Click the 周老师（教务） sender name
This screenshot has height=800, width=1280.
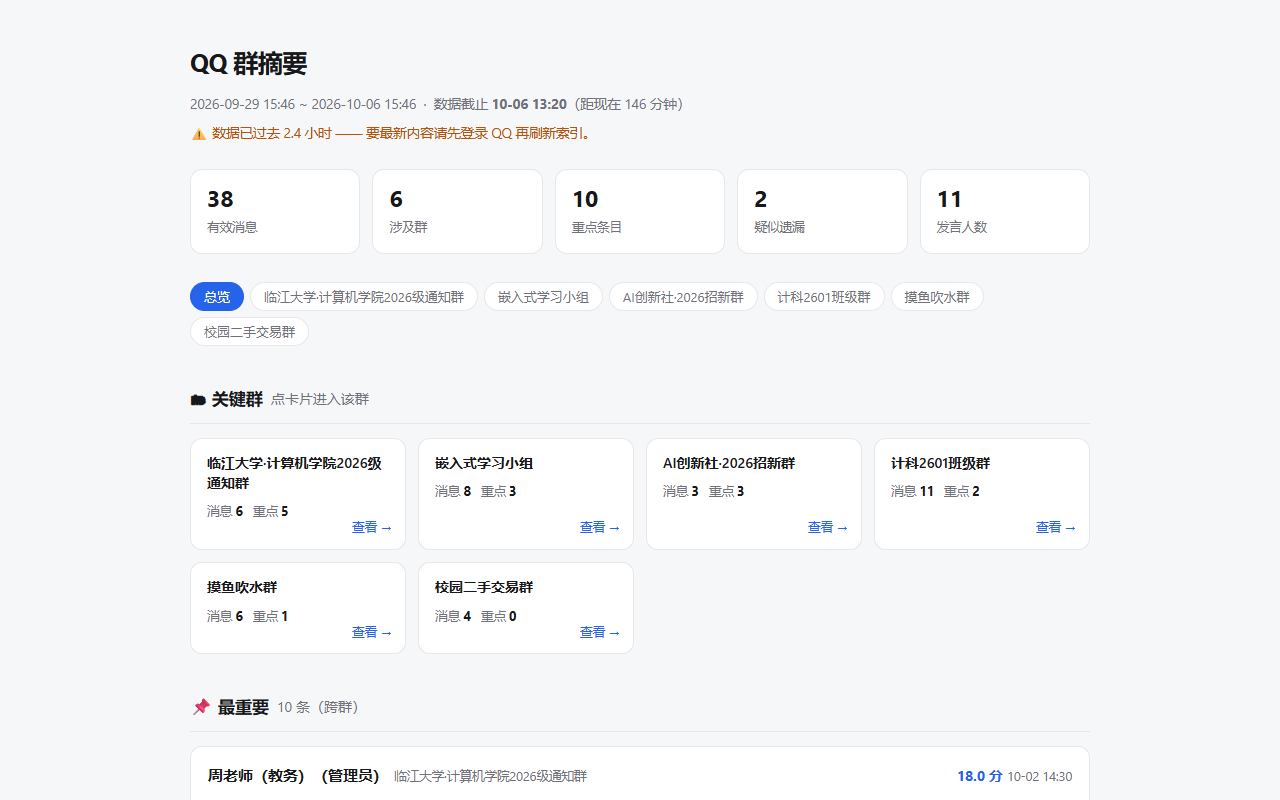click(256, 776)
